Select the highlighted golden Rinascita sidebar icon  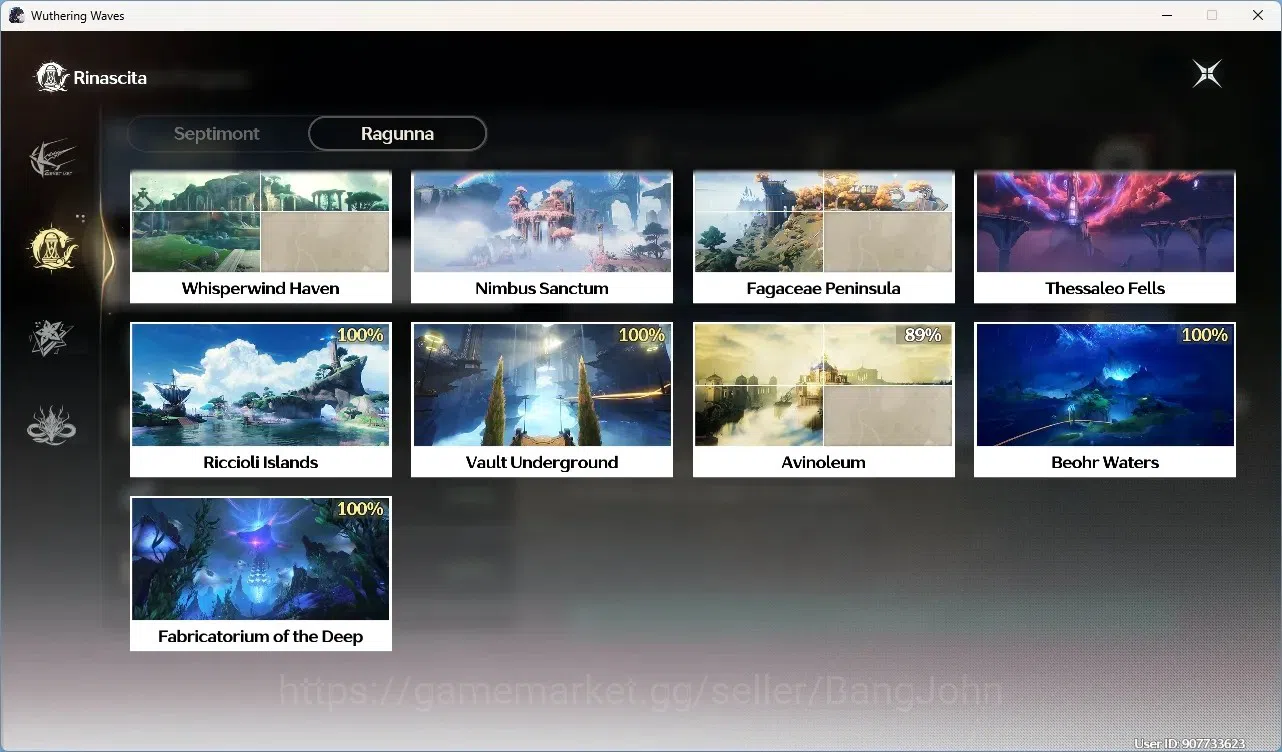[x=52, y=248]
